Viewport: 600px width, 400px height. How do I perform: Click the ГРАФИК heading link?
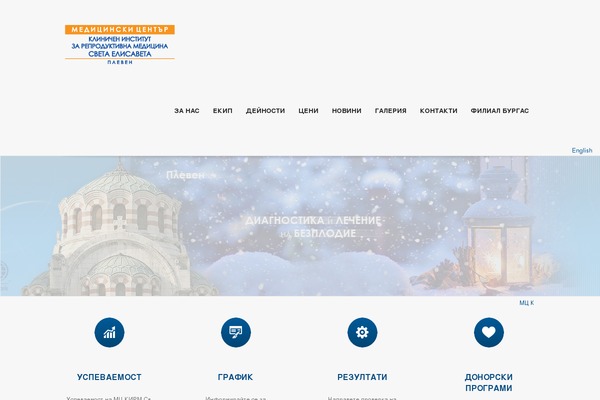click(x=235, y=377)
